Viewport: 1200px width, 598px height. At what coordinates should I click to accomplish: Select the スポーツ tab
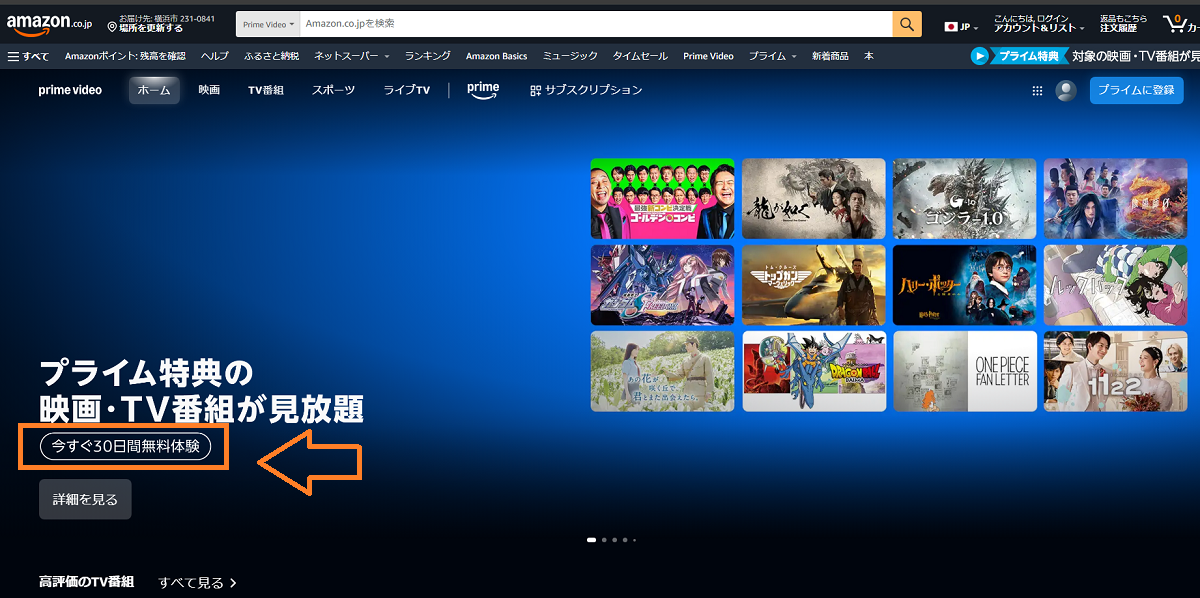point(333,90)
